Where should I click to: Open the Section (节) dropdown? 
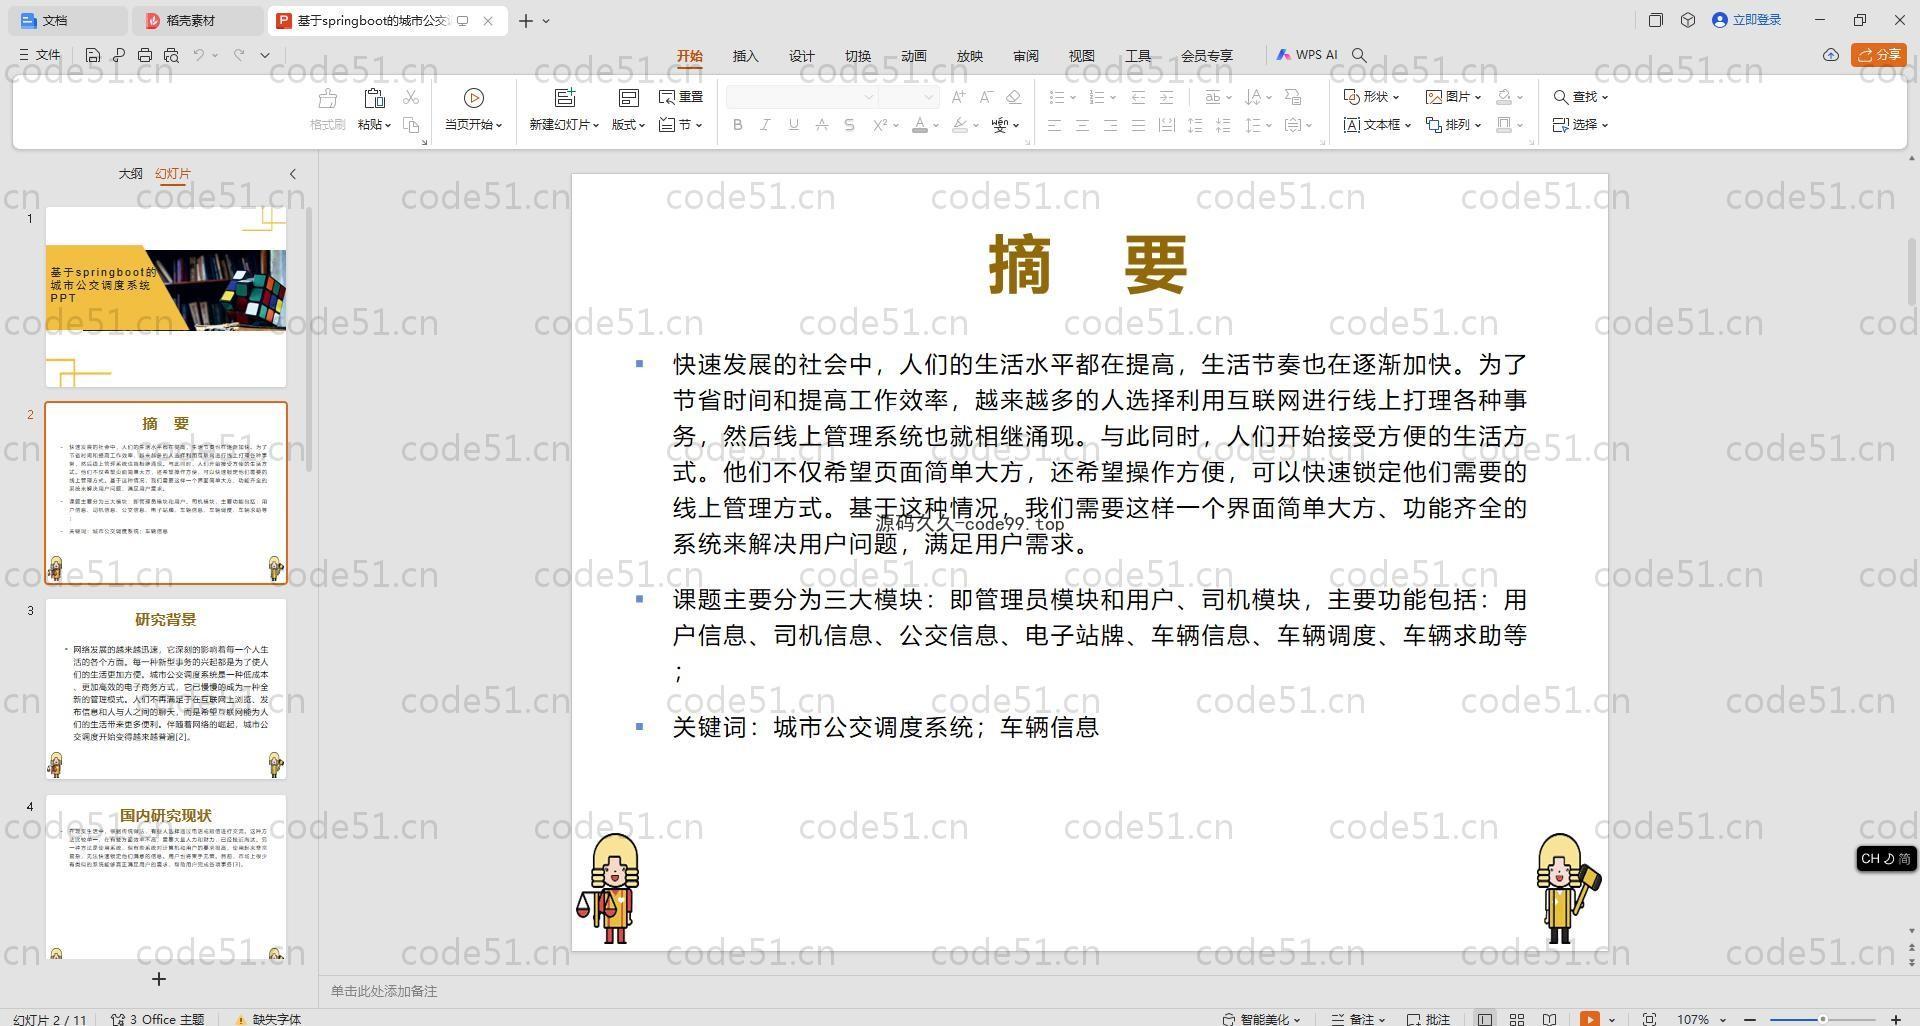pyautogui.click(x=680, y=125)
